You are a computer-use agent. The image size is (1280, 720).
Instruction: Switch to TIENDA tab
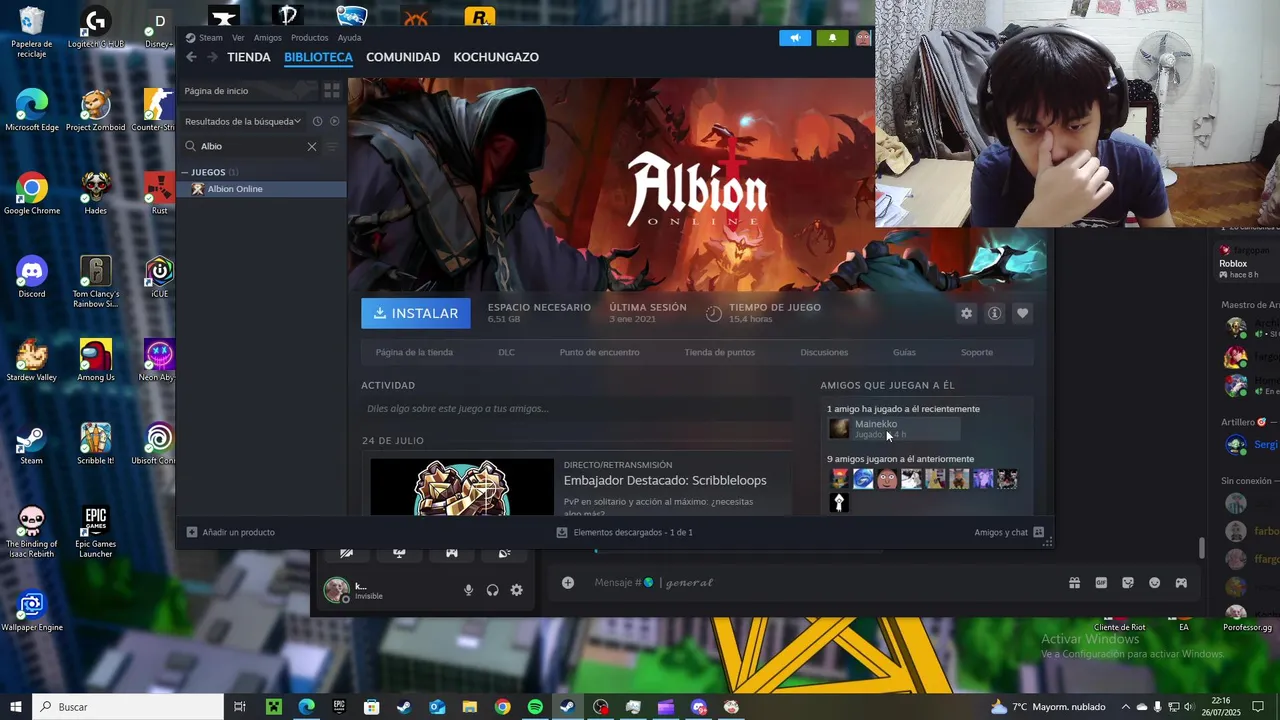[x=249, y=57]
